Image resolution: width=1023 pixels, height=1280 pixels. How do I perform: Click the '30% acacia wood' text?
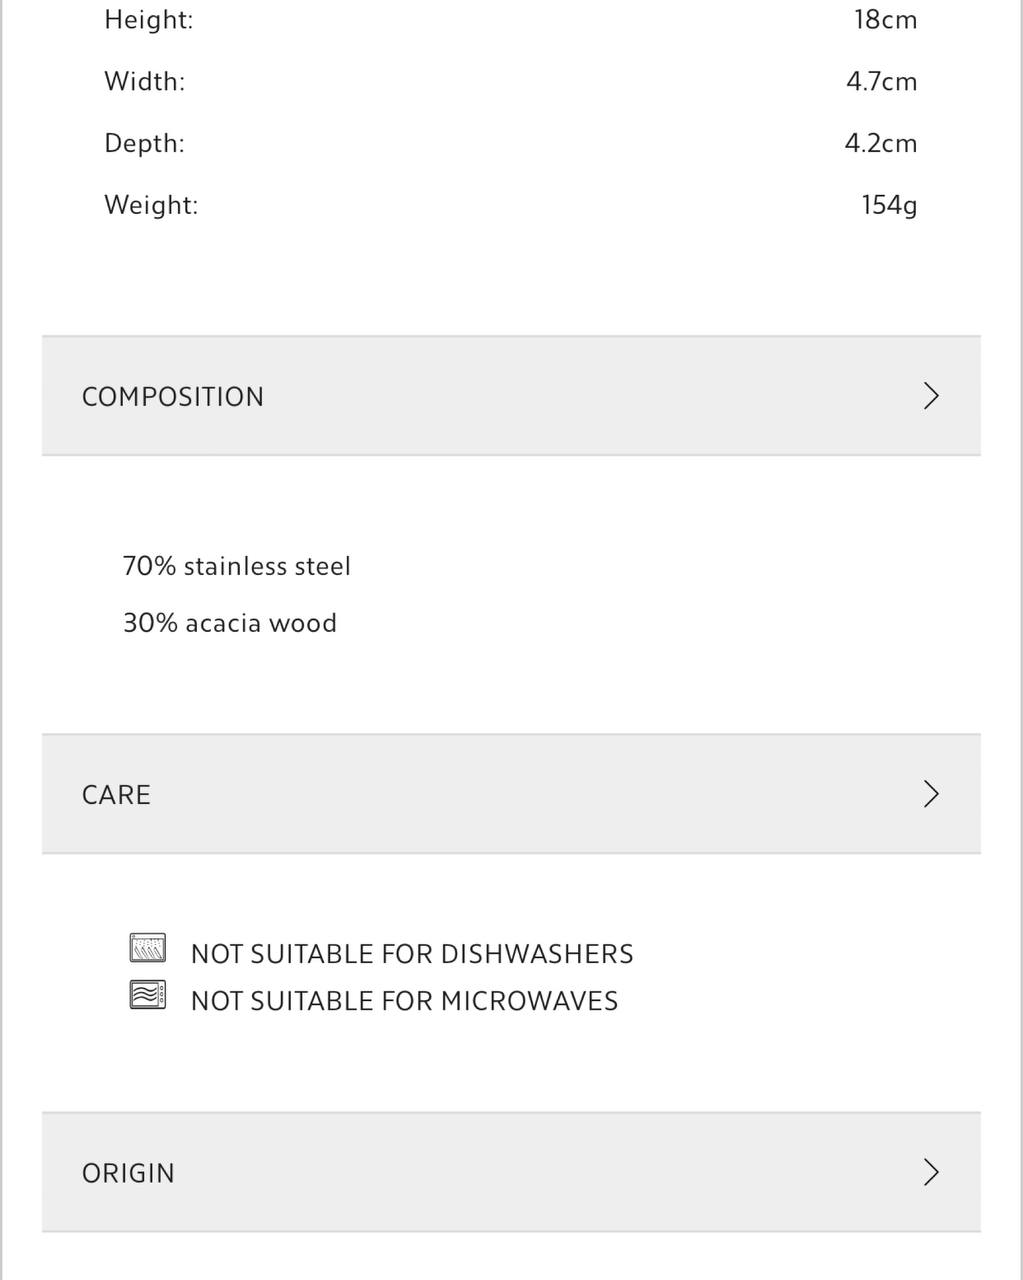pos(229,623)
